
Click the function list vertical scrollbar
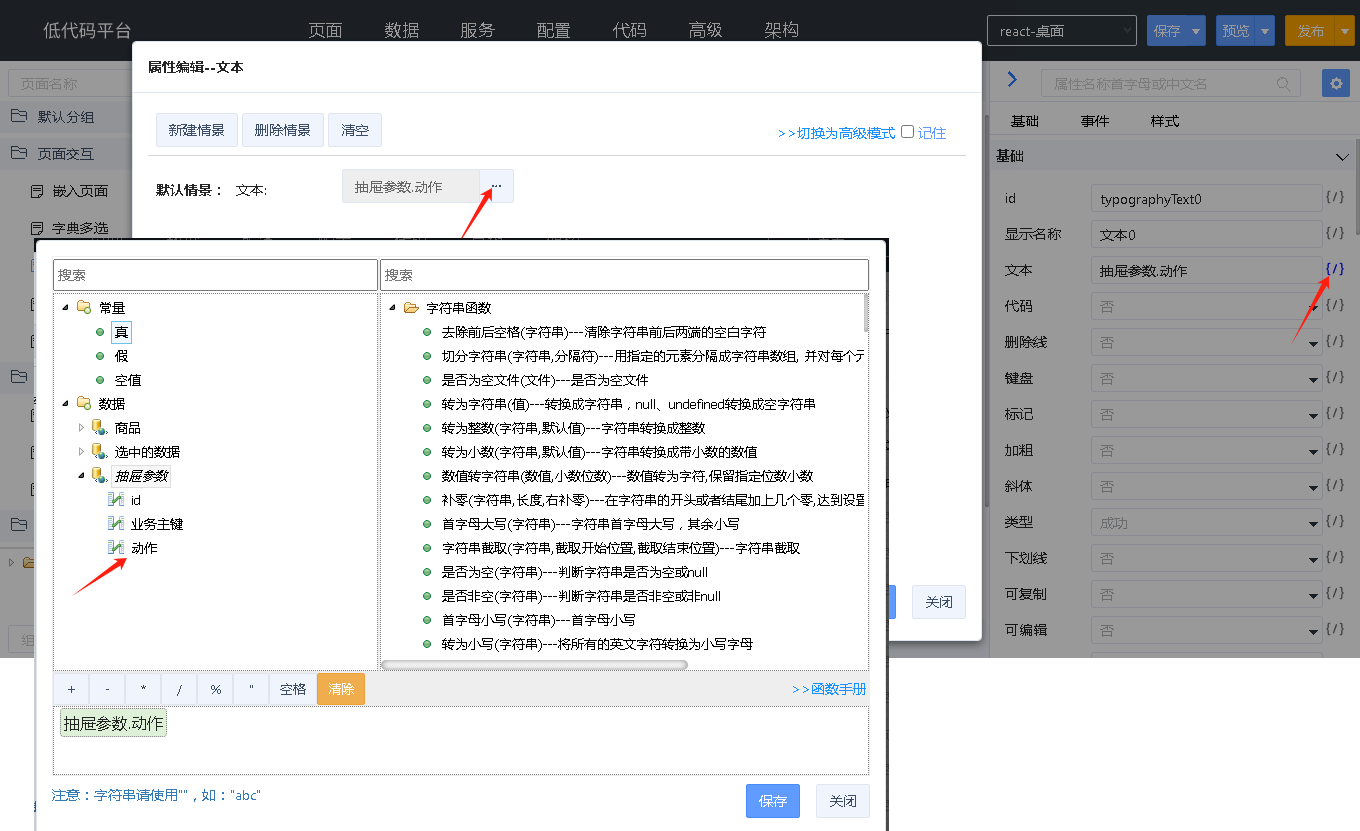point(865,312)
